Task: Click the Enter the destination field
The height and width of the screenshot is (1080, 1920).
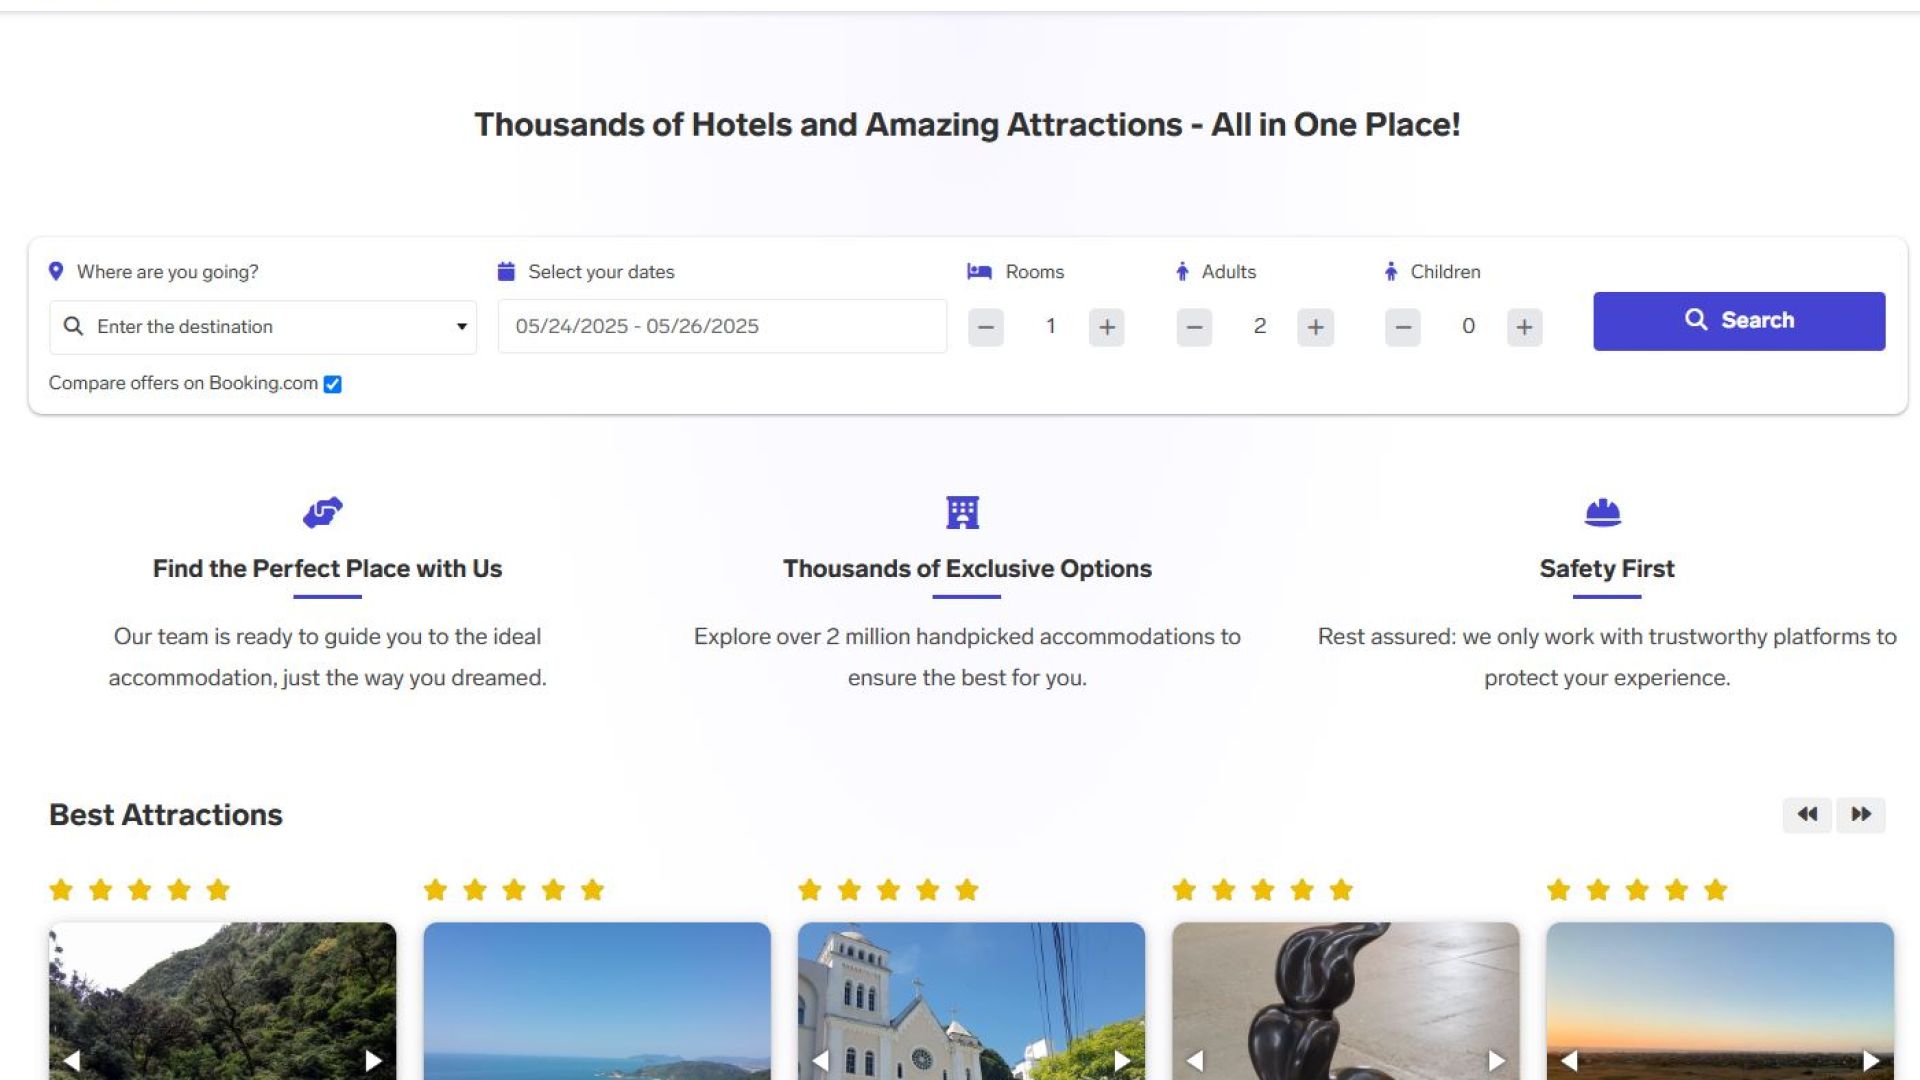Action: [263, 327]
